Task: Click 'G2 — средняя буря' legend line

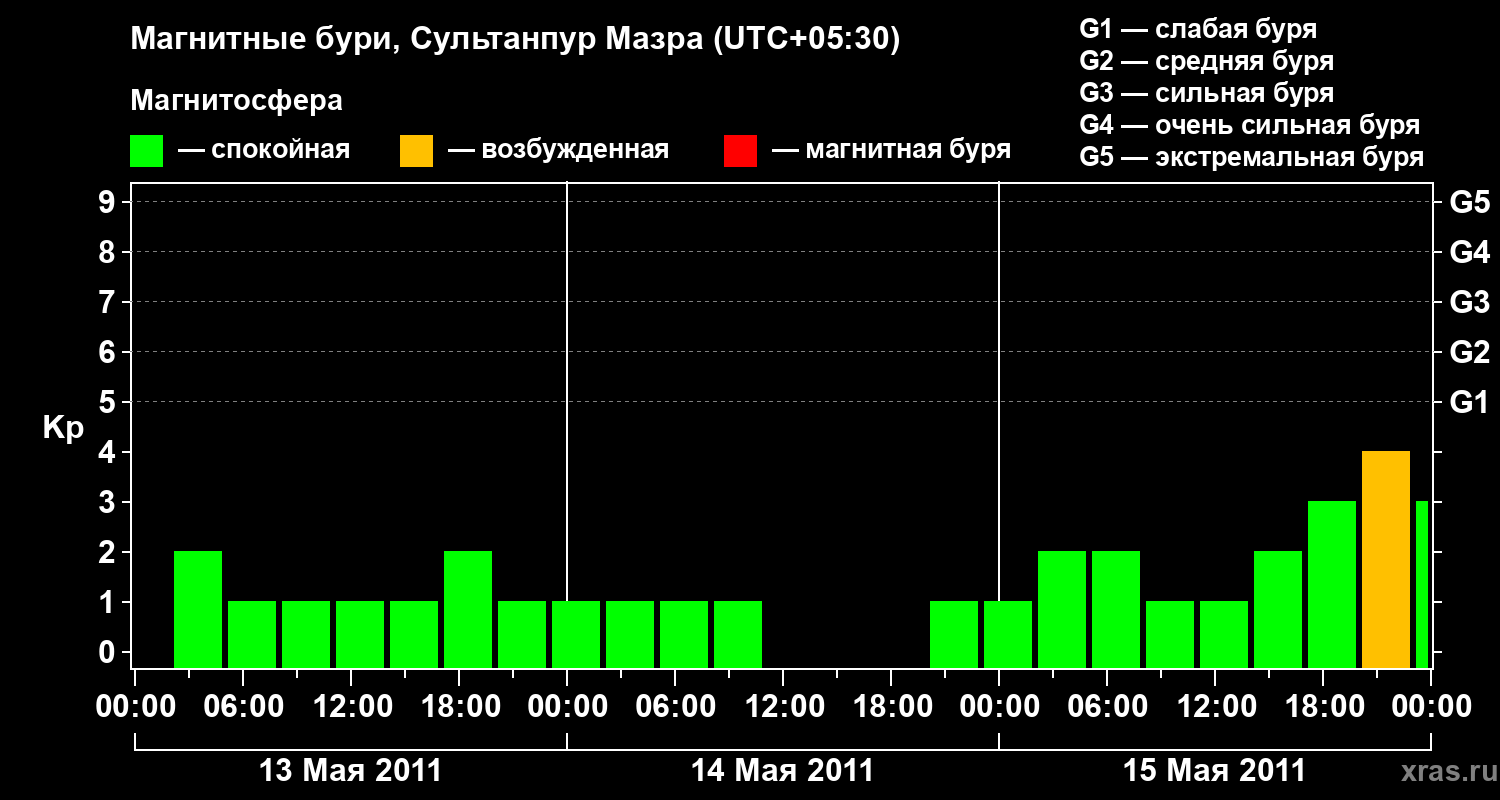Action: point(1206,61)
